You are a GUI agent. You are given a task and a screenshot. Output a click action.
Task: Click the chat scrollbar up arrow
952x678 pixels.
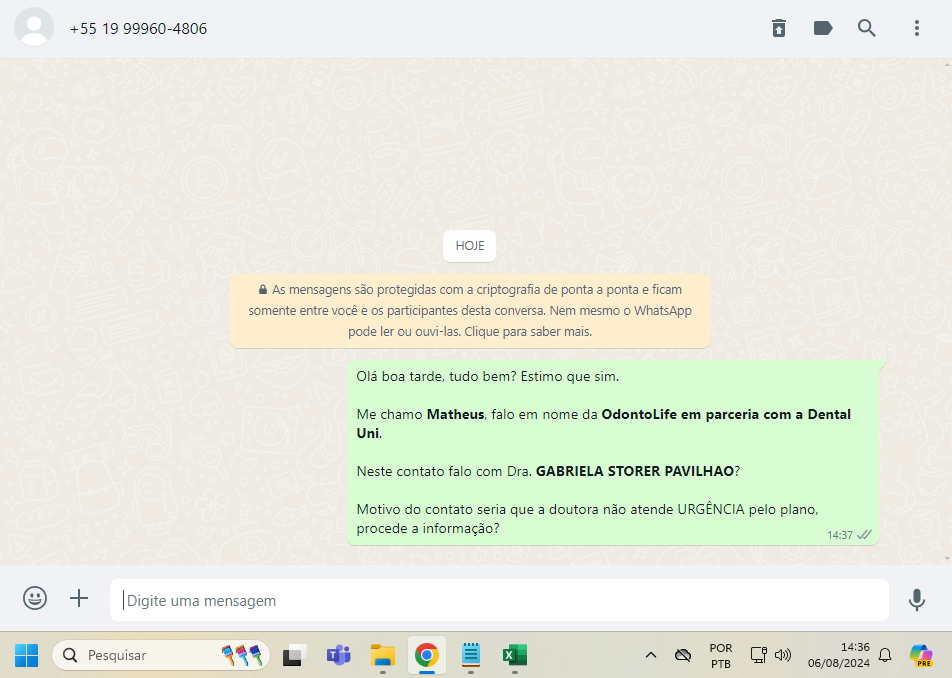point(948,64)
